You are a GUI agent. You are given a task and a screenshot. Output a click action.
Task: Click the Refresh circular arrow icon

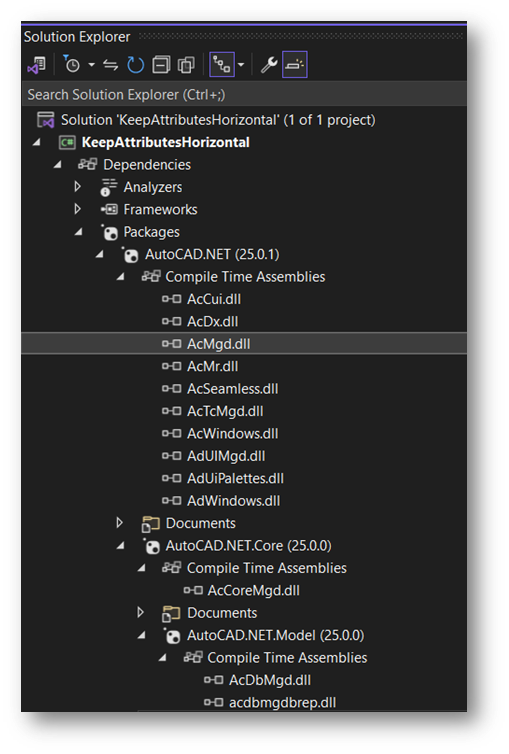click(x=136, y=64)
